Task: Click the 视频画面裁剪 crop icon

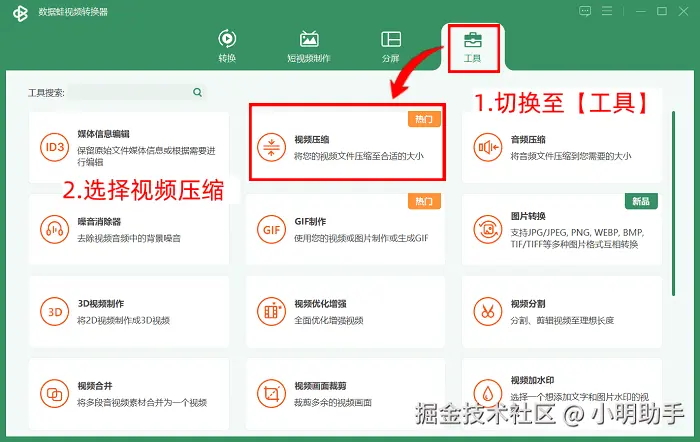Action: click(271, 394)
